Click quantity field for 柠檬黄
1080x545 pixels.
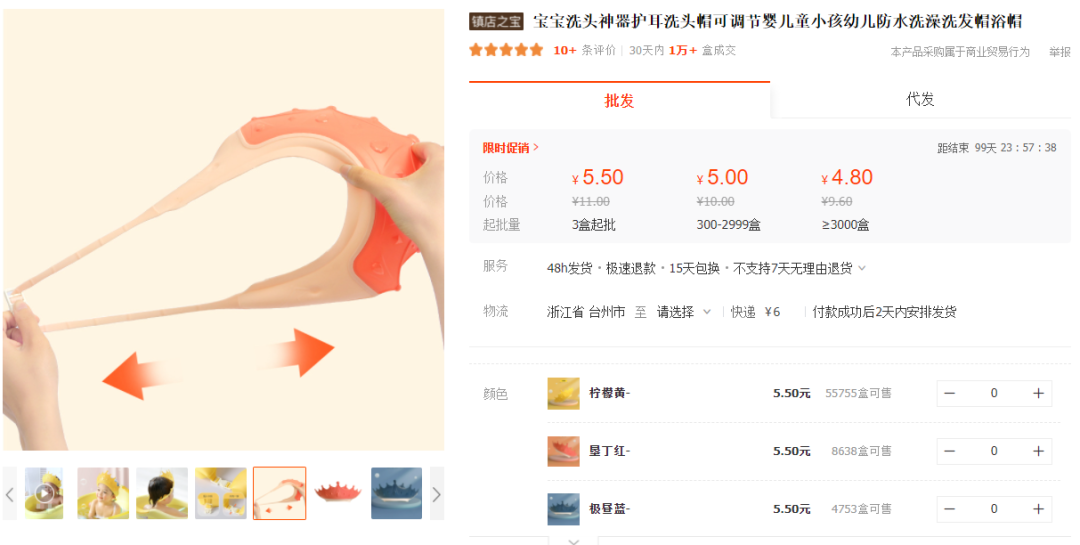[x=994, y=393]
